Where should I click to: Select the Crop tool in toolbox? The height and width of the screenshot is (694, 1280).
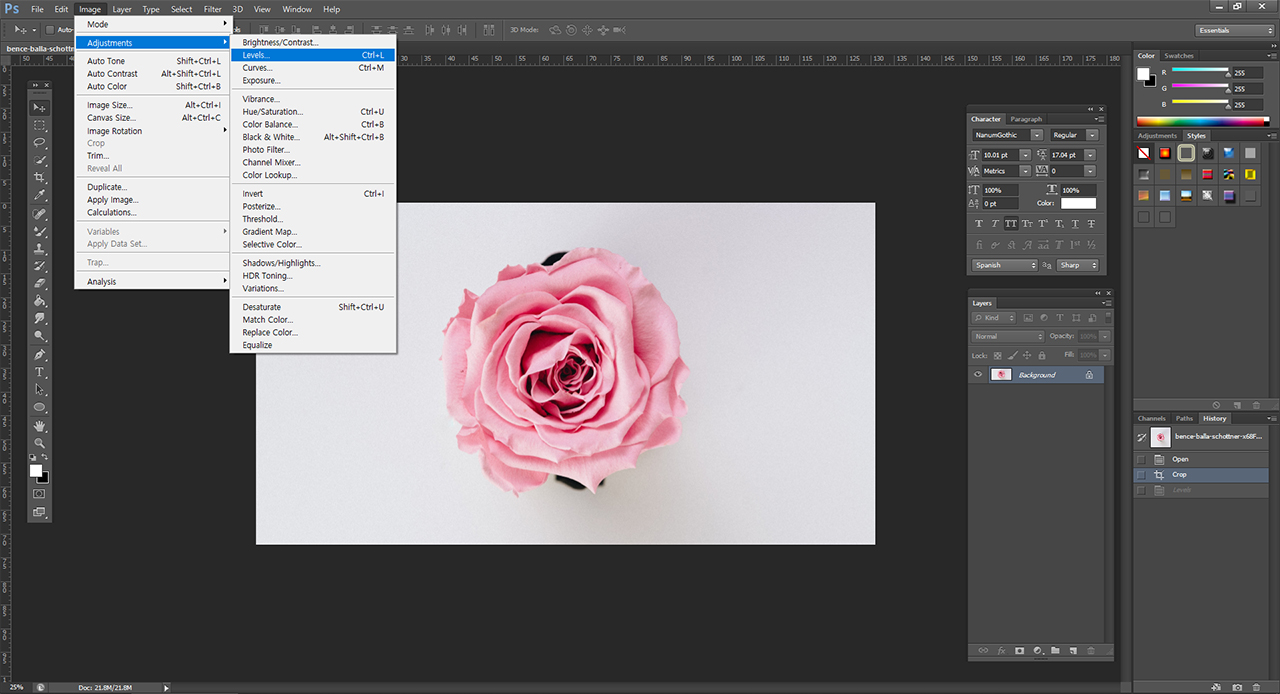(x=40, y=178)
